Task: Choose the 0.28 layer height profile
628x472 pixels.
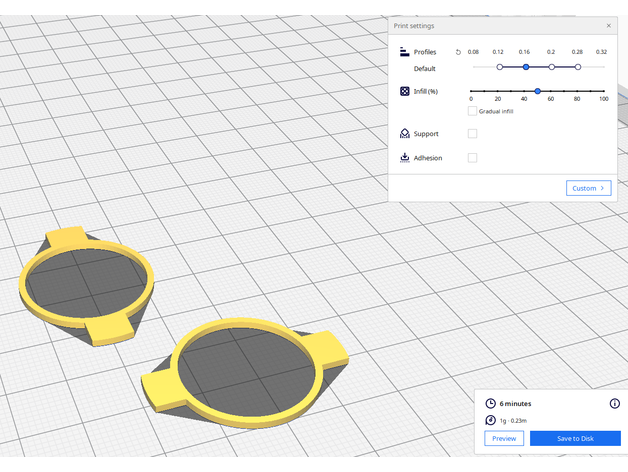Action: 577,67
